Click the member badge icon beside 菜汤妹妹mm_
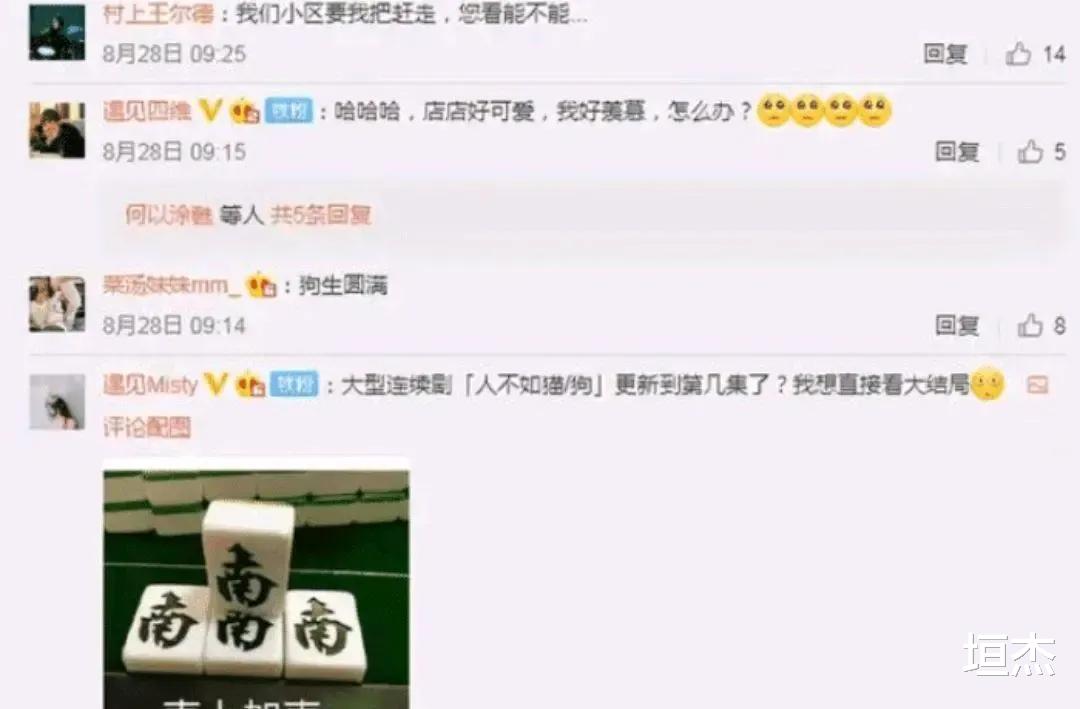The width and height of the screenshot is (1080, 709). point(262,285)
